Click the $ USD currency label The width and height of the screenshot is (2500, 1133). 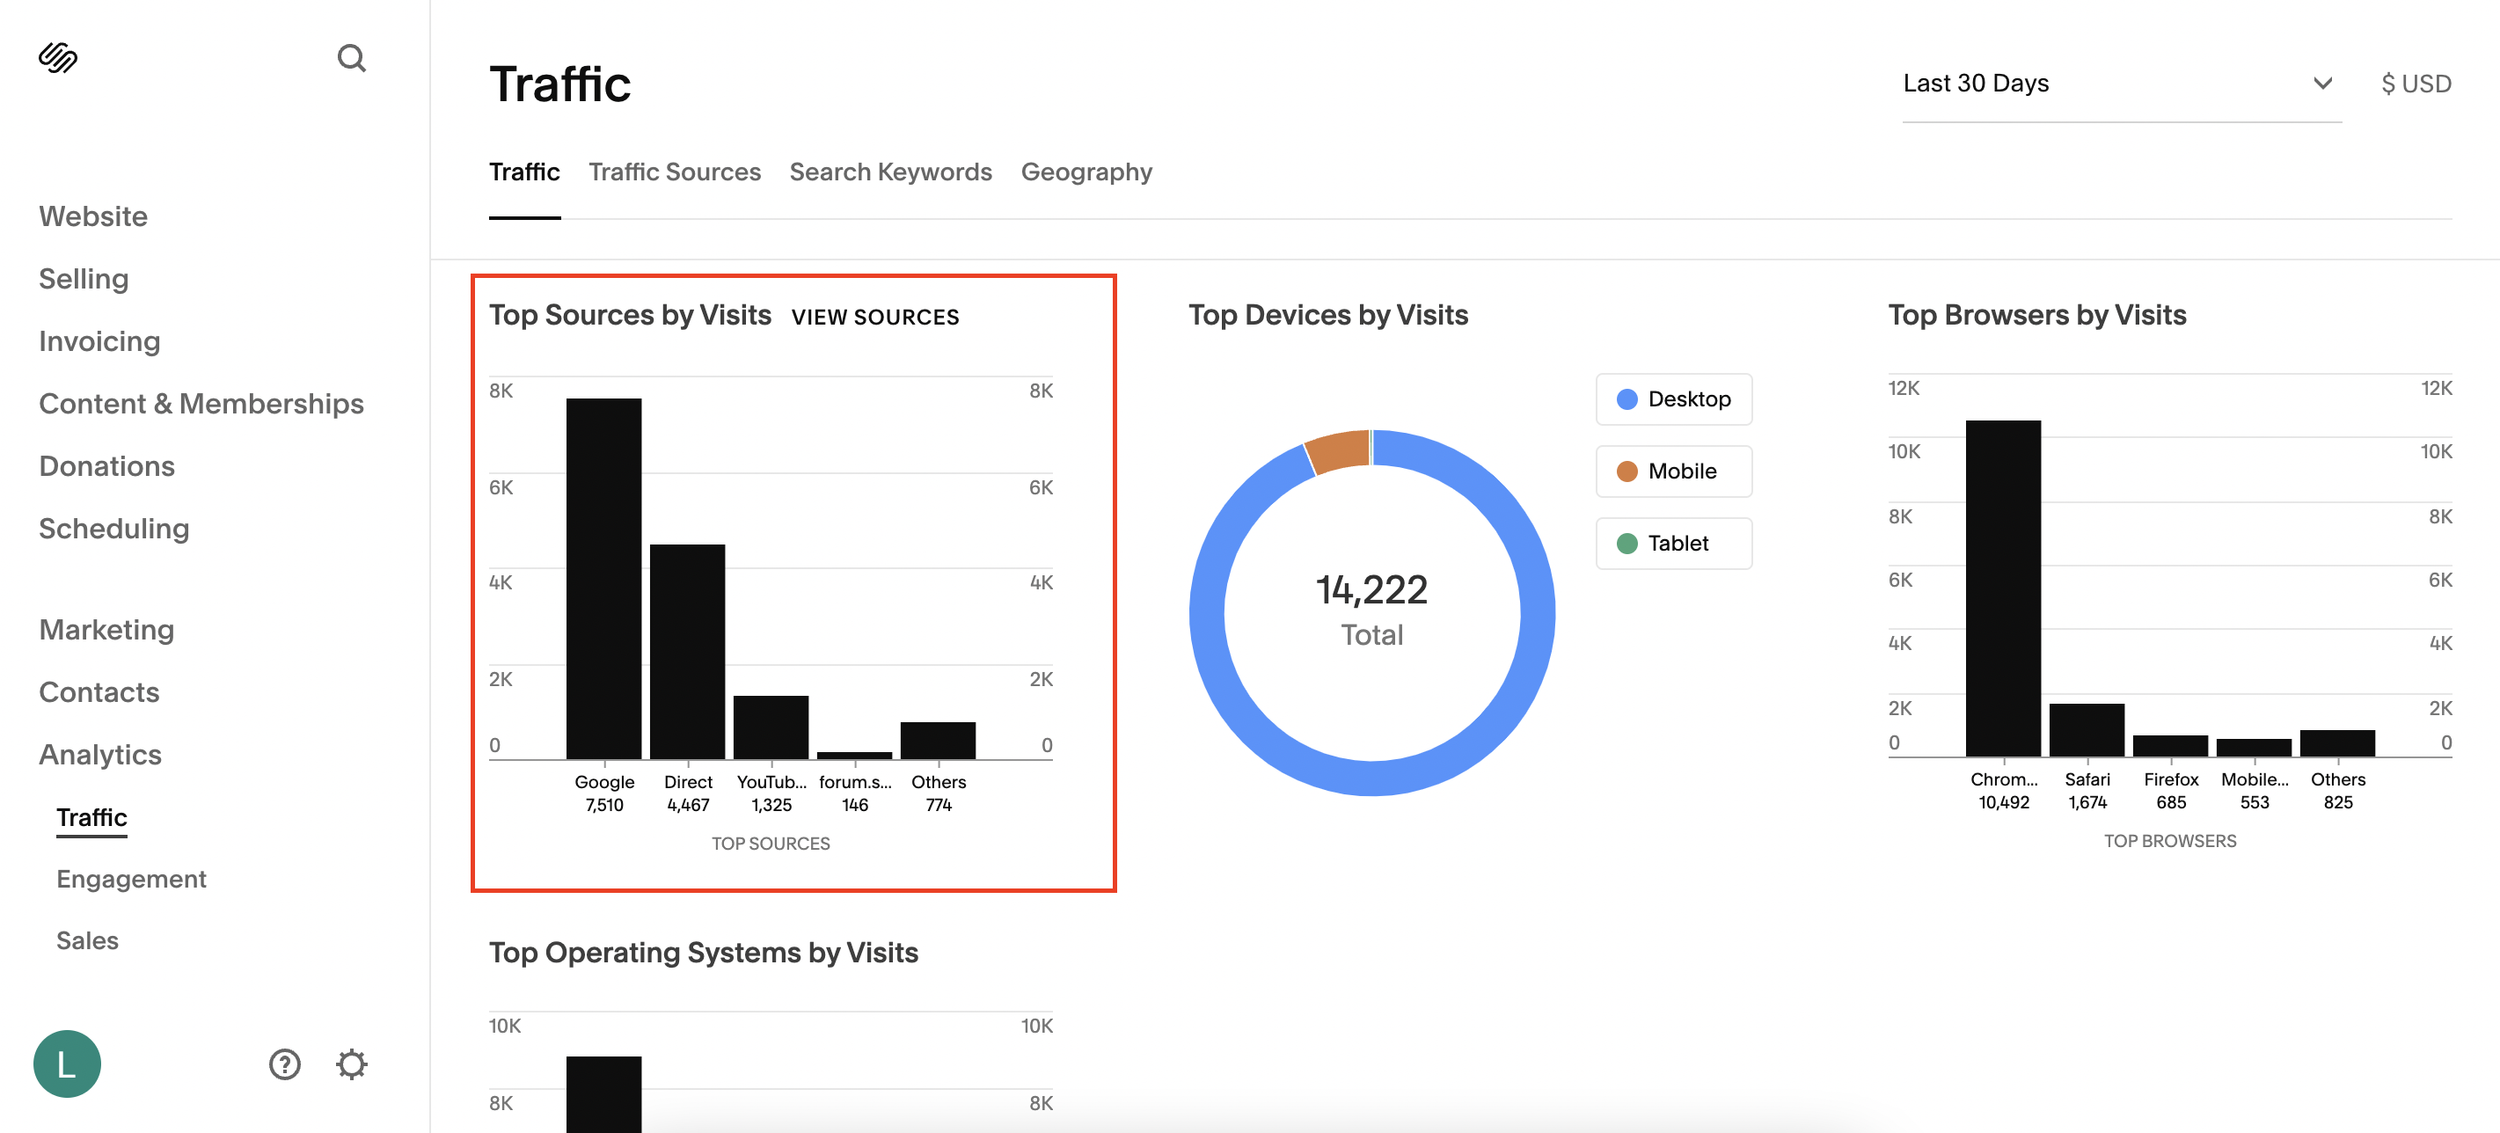[x=2416, y=84]
